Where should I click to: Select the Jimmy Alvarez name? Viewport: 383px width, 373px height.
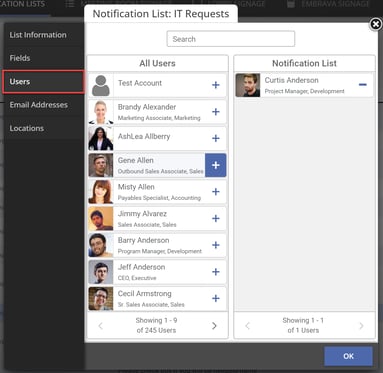(142, 214)
